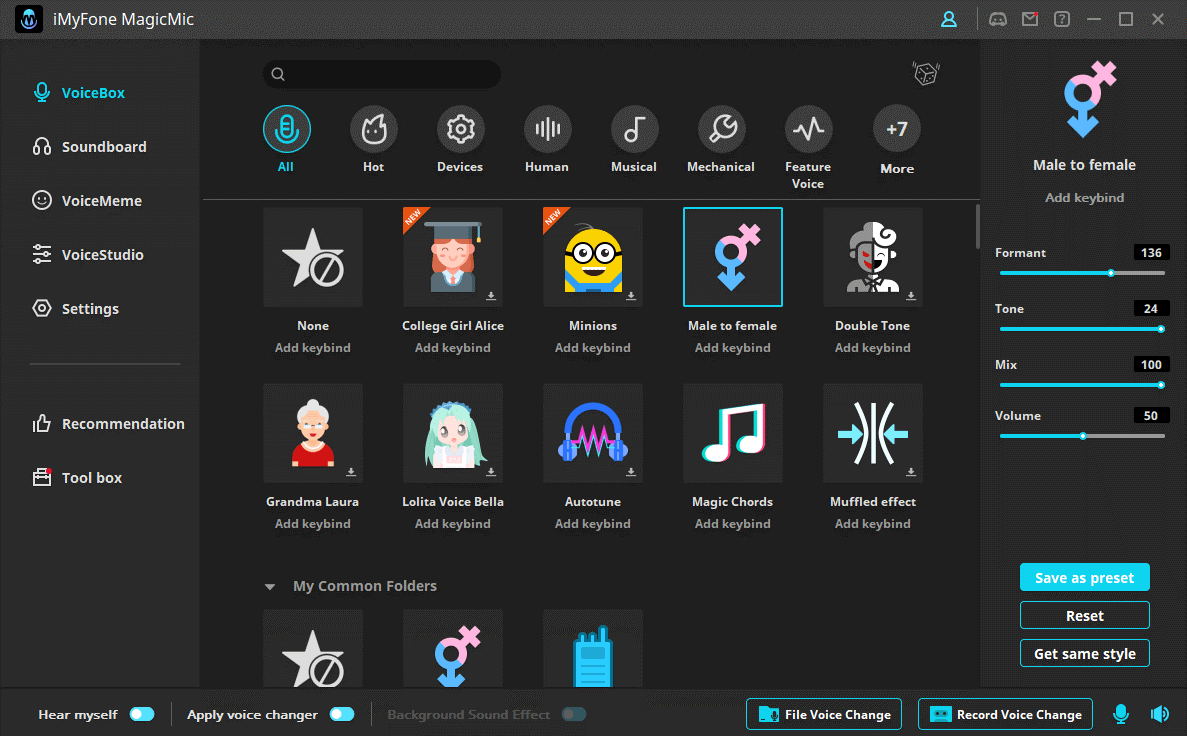The height and width of the screenshot is (736, 1187).
Task: Click the dice icon for a random voice
Action: [925, 72]
